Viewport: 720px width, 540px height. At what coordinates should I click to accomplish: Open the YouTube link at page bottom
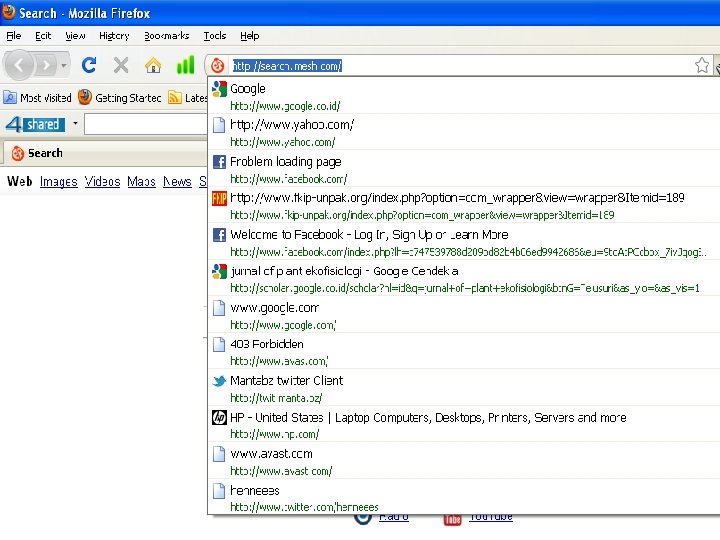(491, 518)
